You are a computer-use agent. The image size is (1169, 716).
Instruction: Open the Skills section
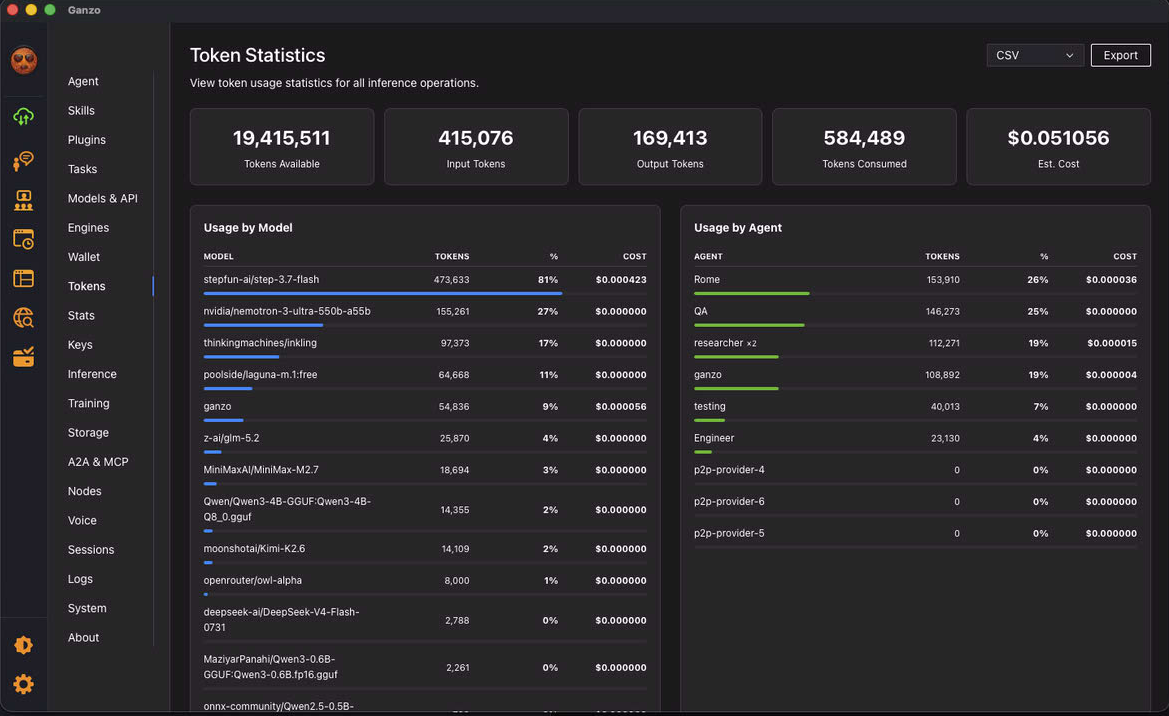pos(81,110)
